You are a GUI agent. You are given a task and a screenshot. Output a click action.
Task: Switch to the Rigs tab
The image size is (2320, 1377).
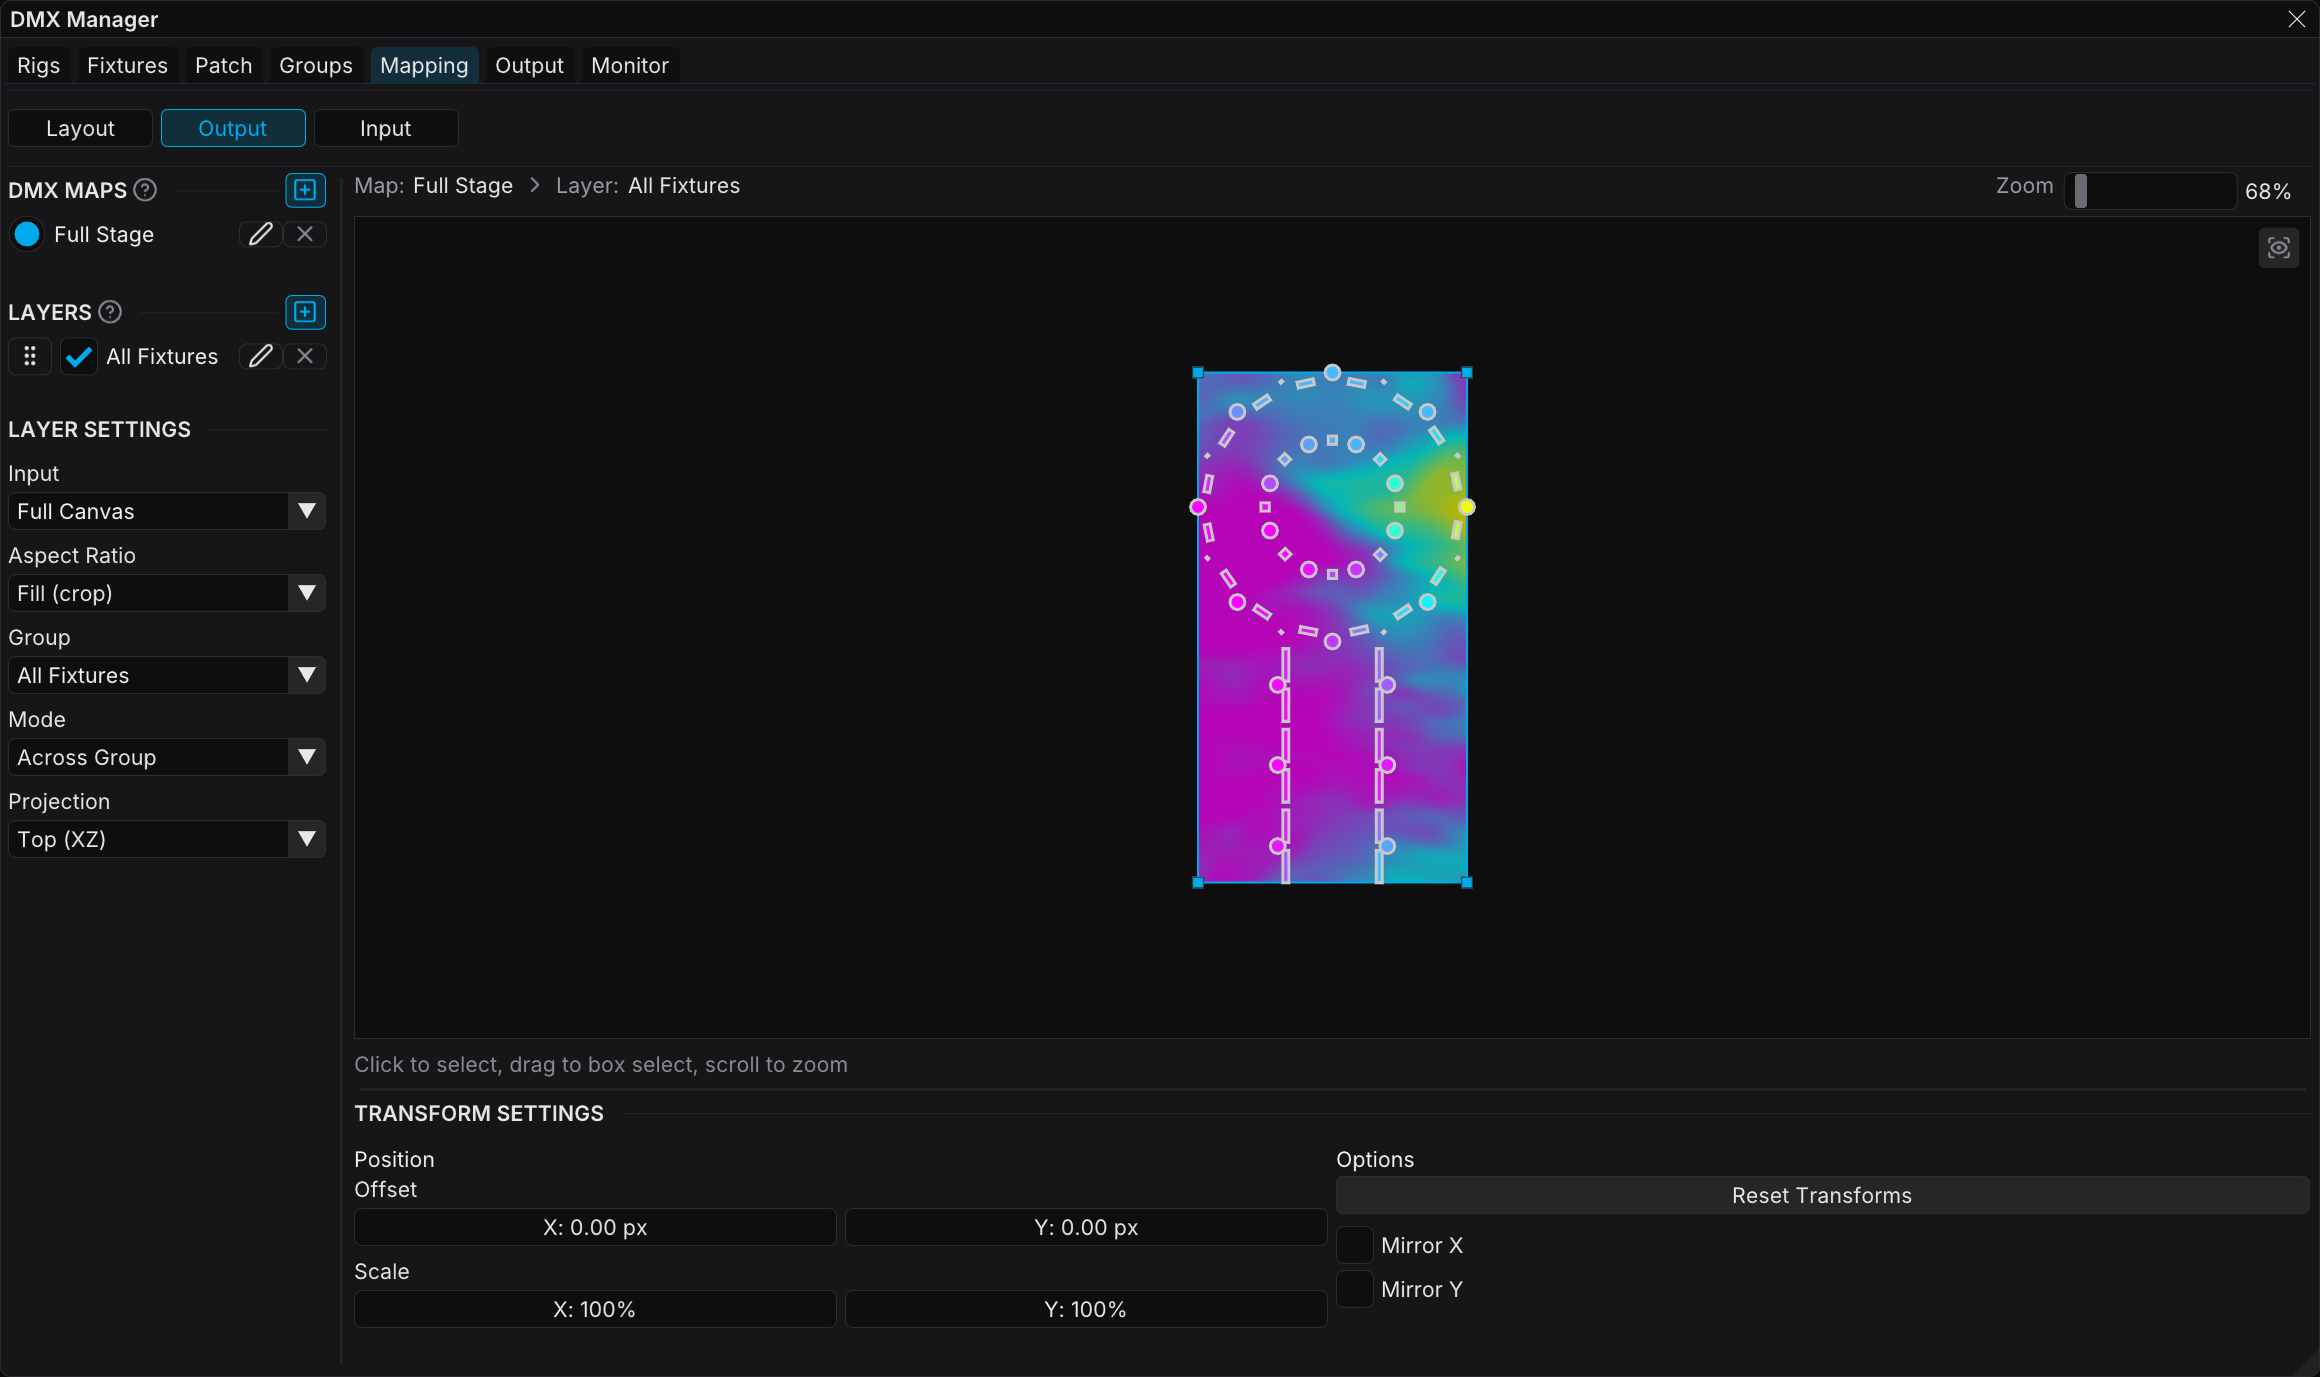click(38, 65)
